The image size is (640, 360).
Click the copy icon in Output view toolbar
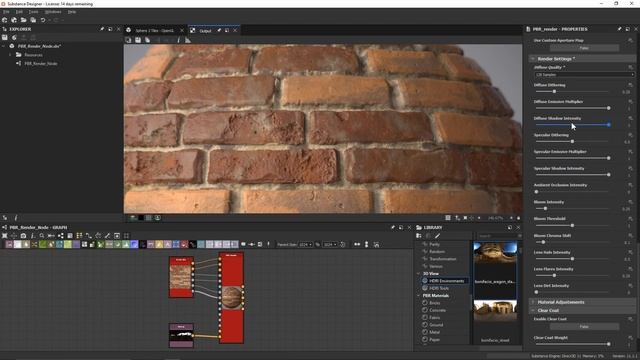coord(129,40)
